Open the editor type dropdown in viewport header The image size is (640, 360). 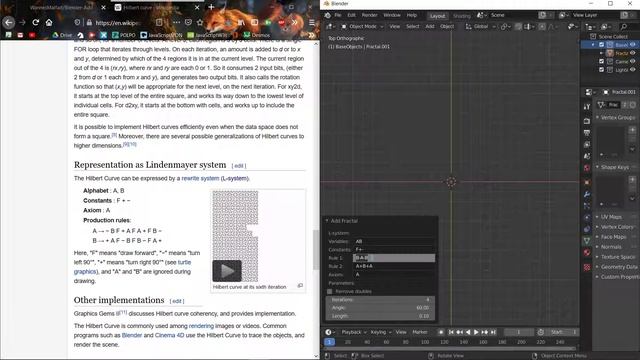(330, 27)
